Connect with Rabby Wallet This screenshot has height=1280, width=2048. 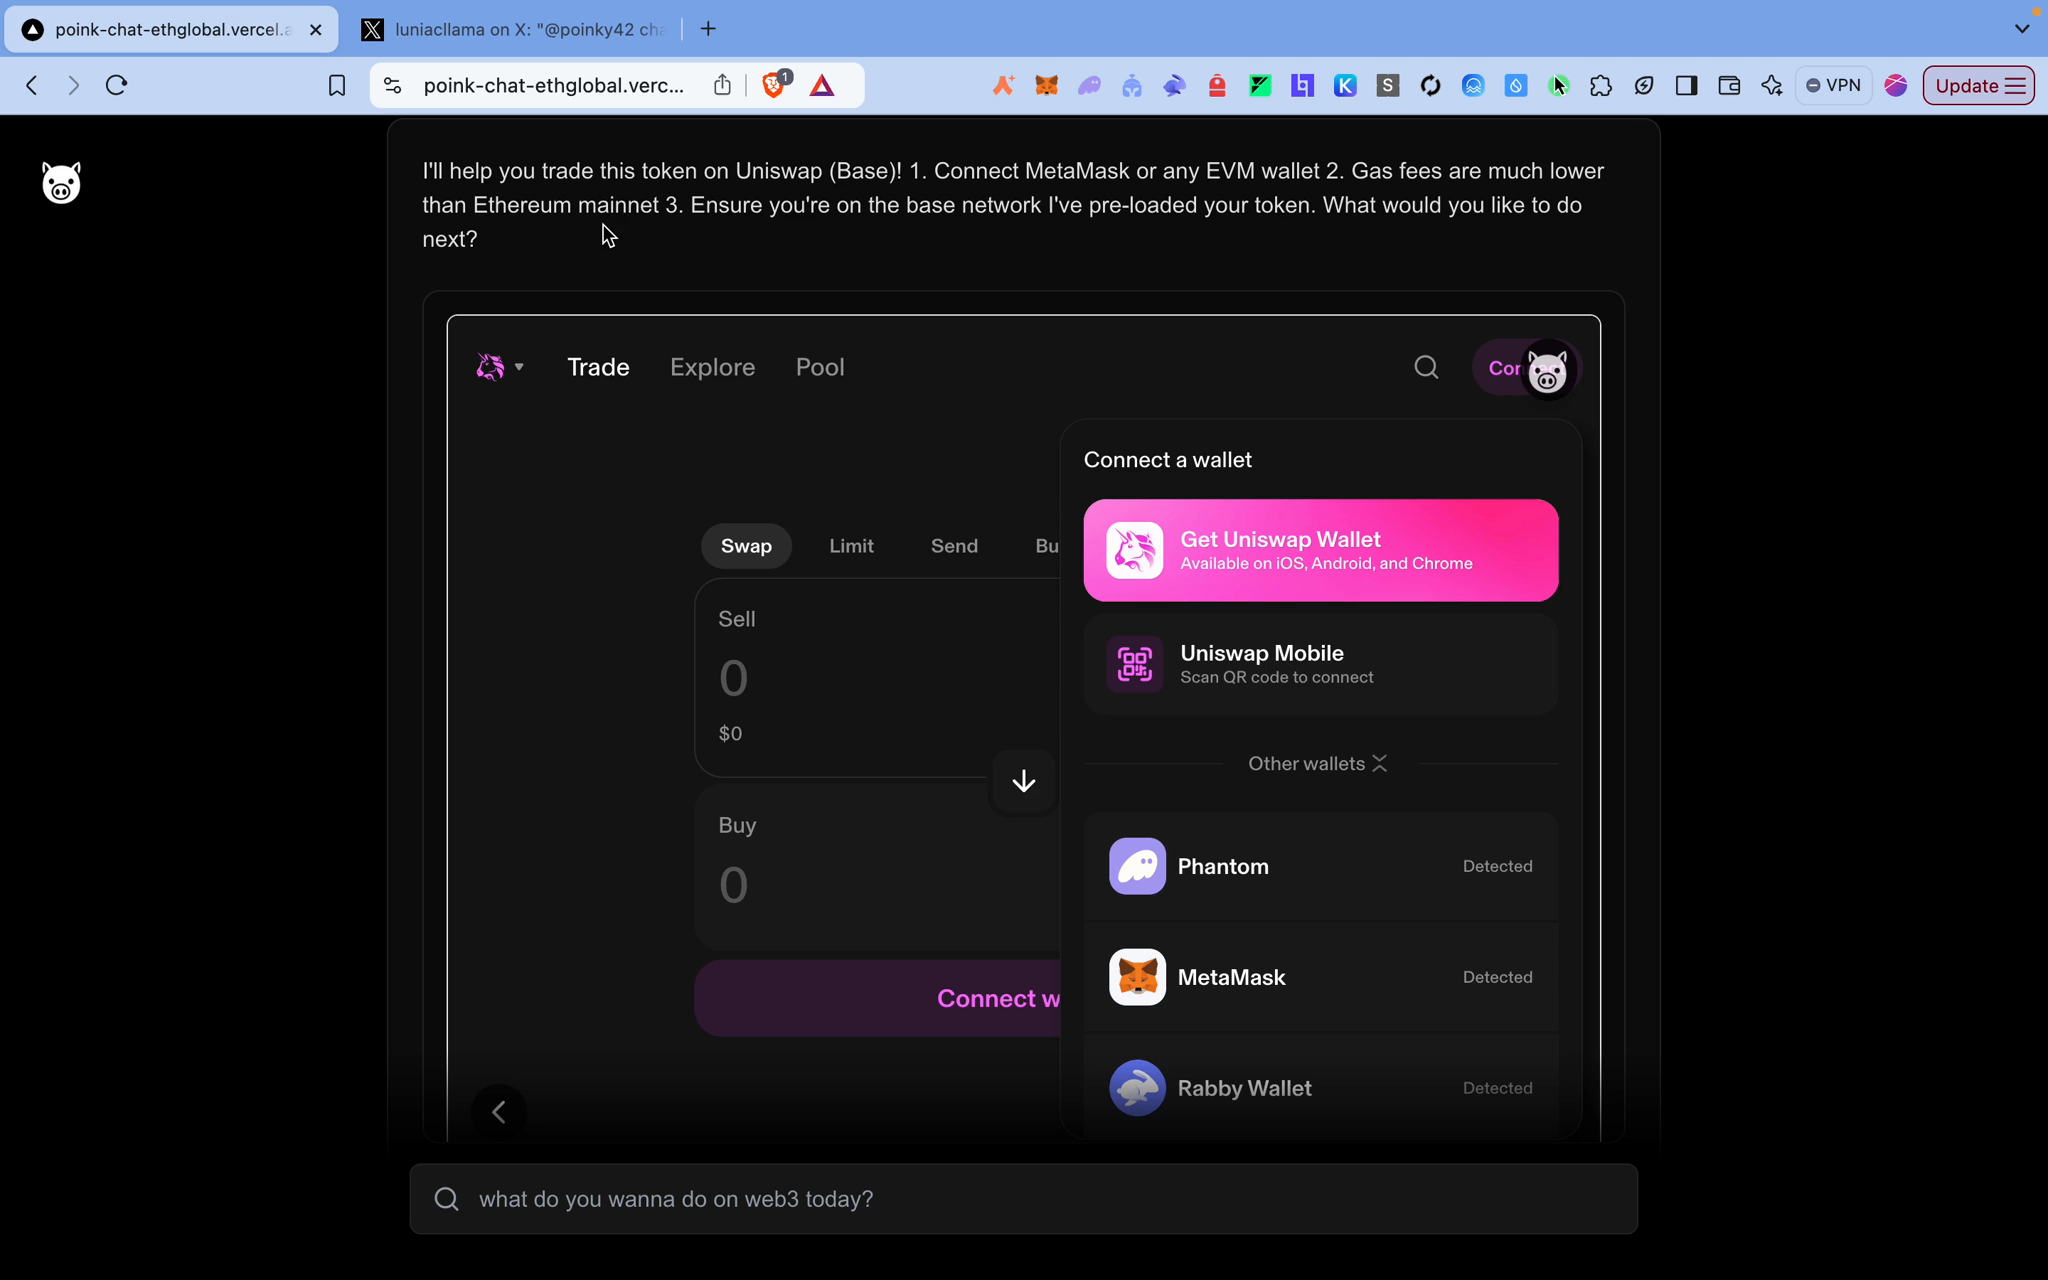(1320, 1088)
